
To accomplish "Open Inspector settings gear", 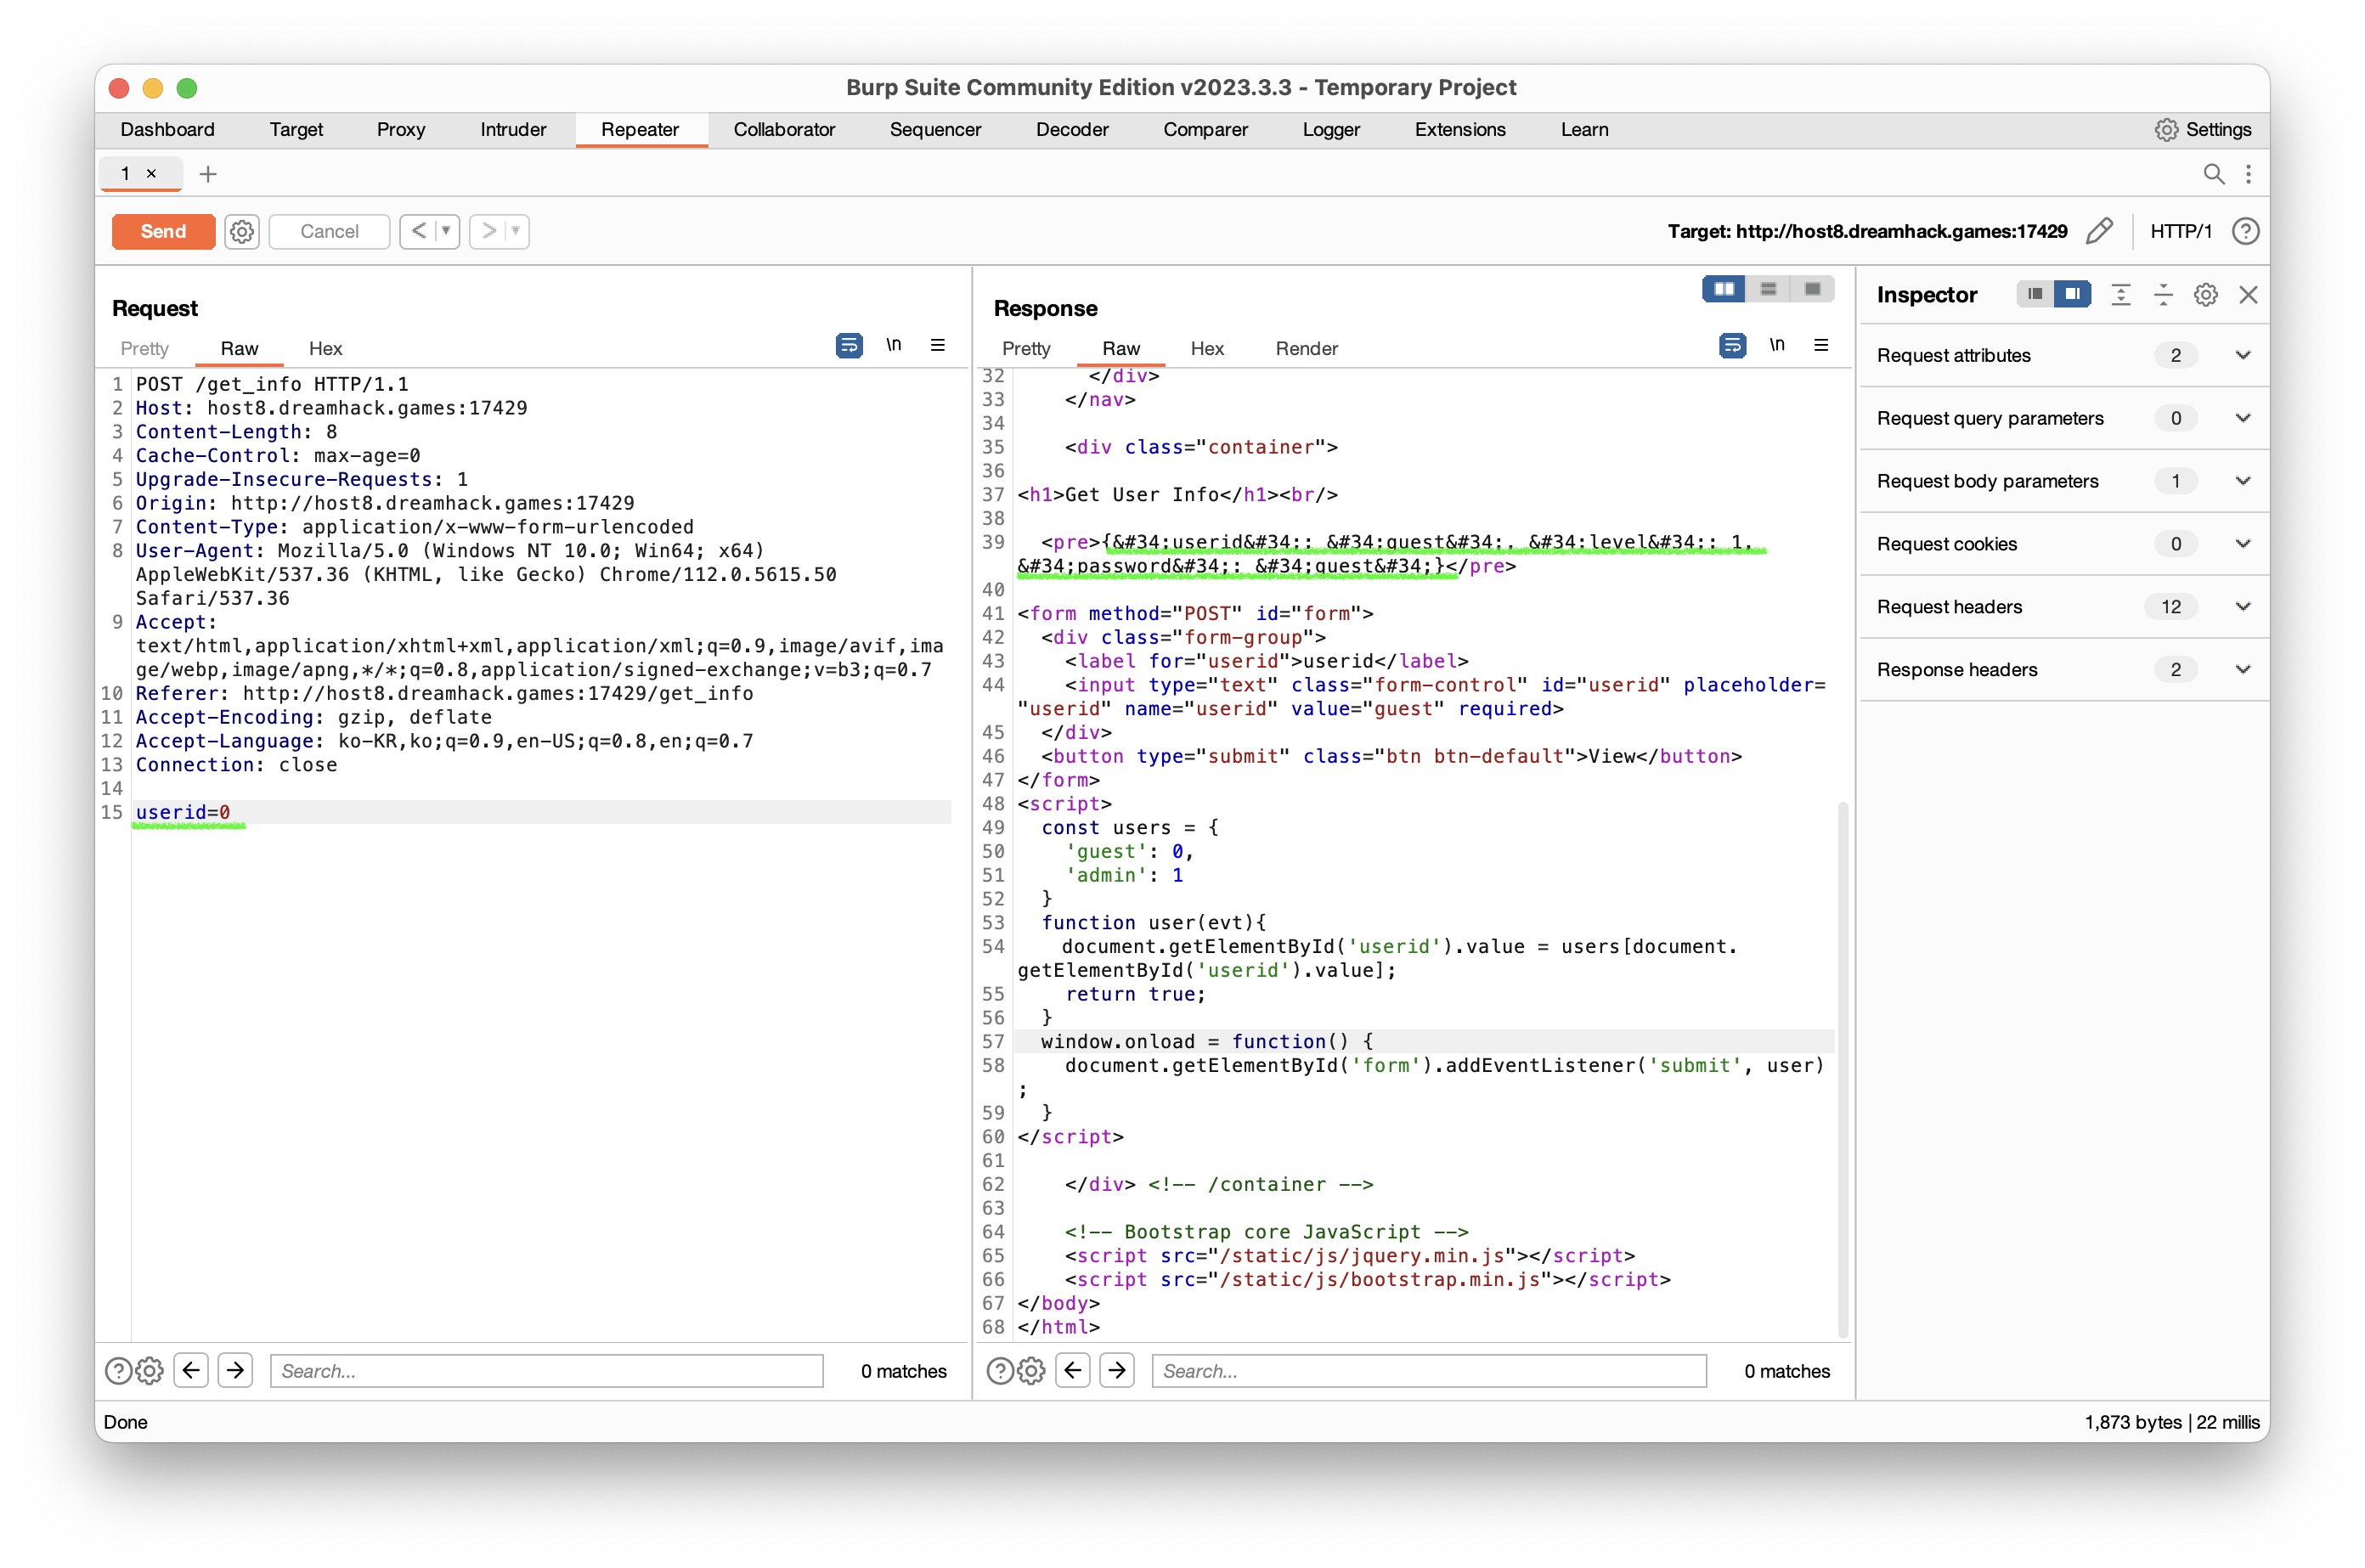I will click(2205, 295).
